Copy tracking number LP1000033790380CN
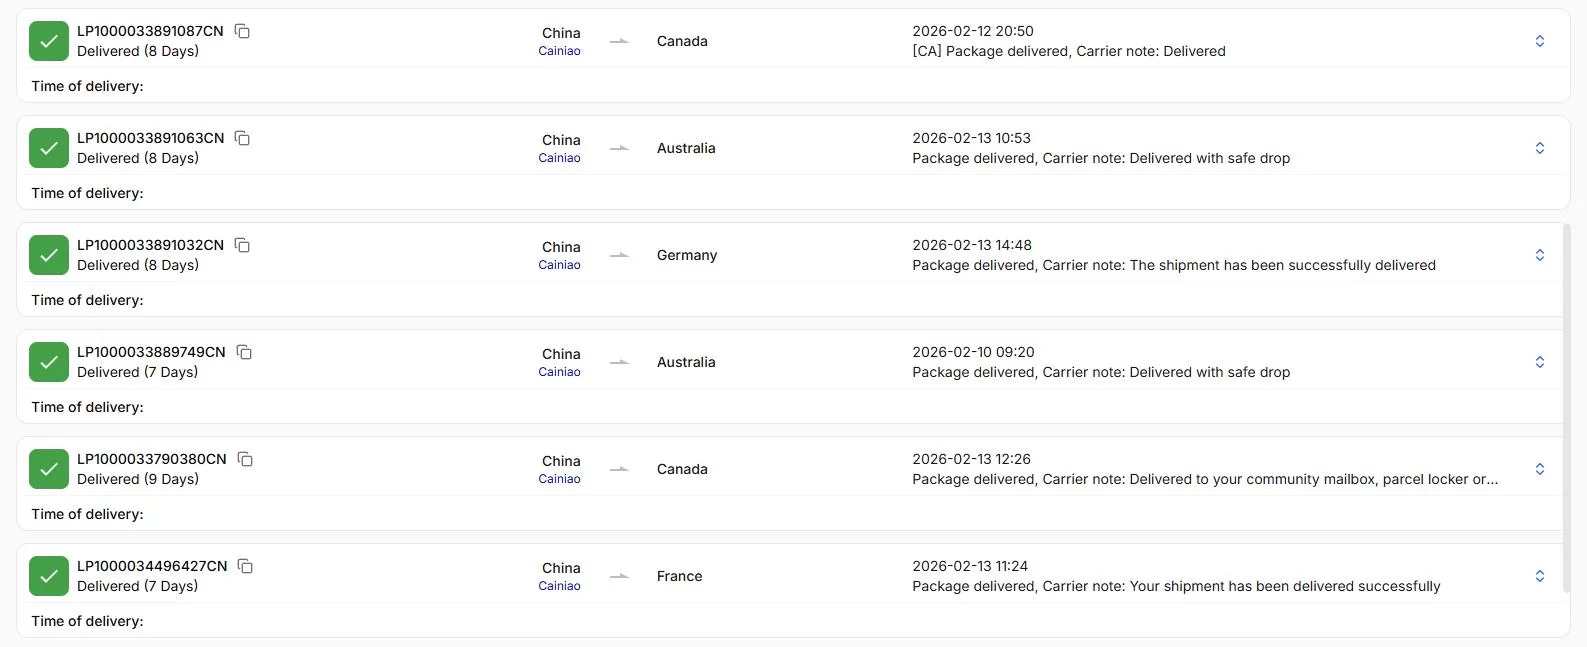The width and height of the screenshot is (1587, 647). (x=246, y=459)
